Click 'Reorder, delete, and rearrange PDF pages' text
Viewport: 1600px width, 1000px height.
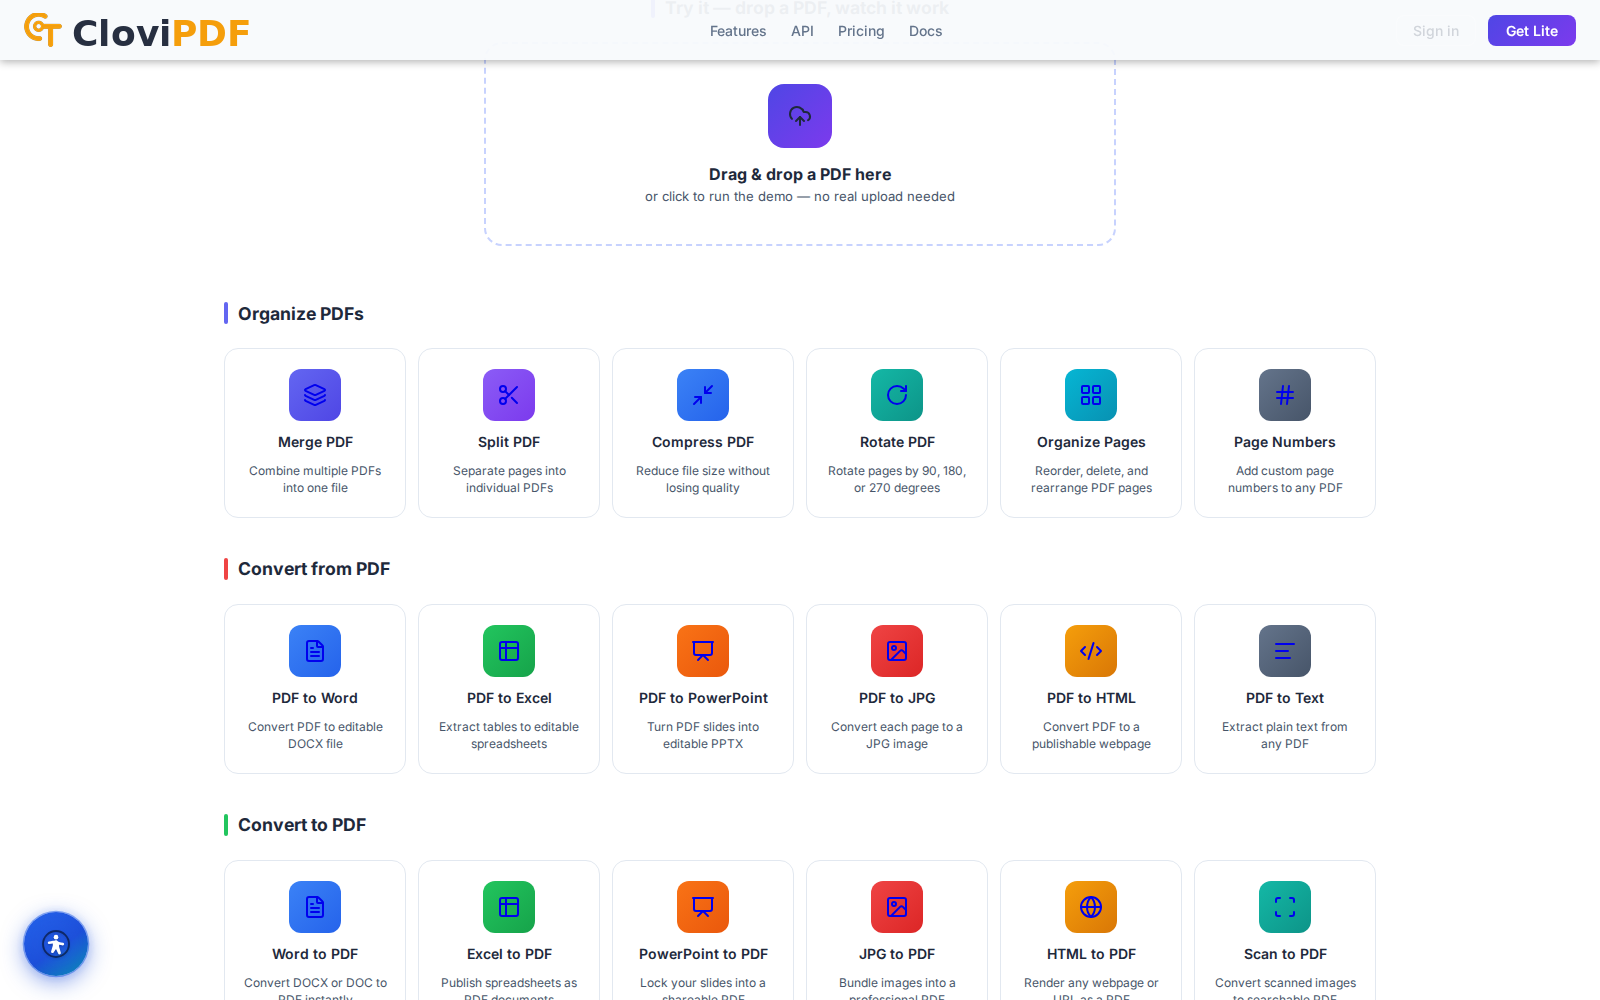pos(1091,479)
